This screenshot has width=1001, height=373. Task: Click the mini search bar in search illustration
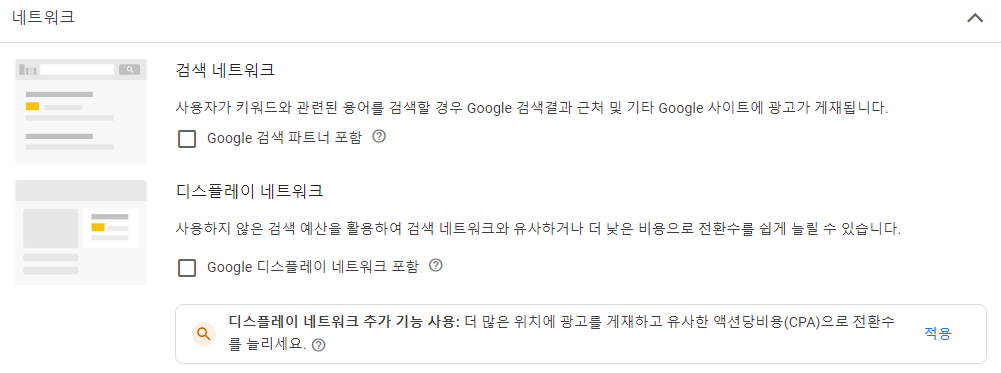pyautogui.click(x=77, y=69)
